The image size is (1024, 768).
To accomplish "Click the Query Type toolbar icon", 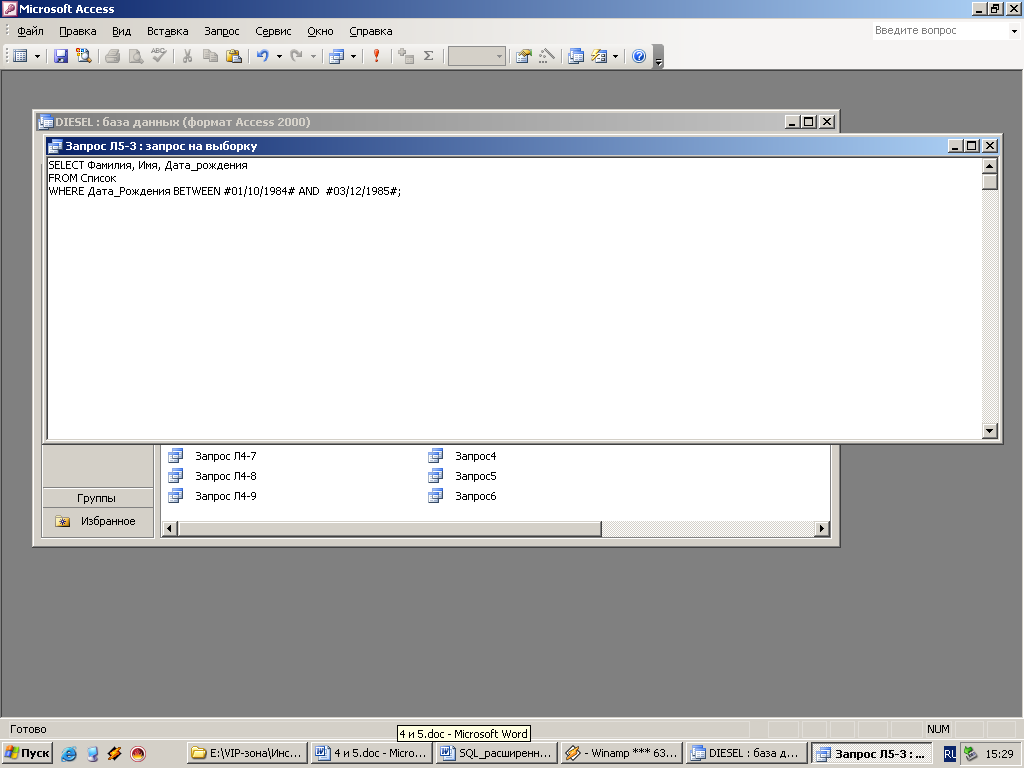I will [x=336, y=56].
